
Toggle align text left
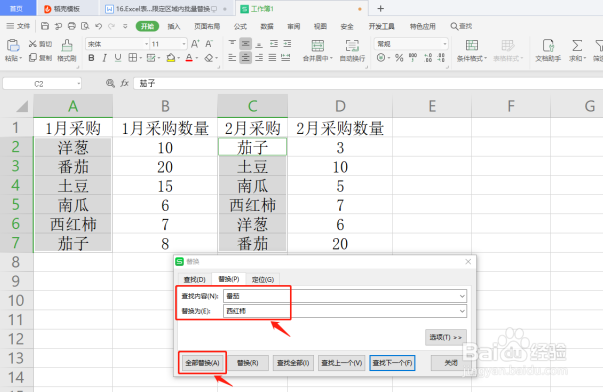[x=232, y=58]
